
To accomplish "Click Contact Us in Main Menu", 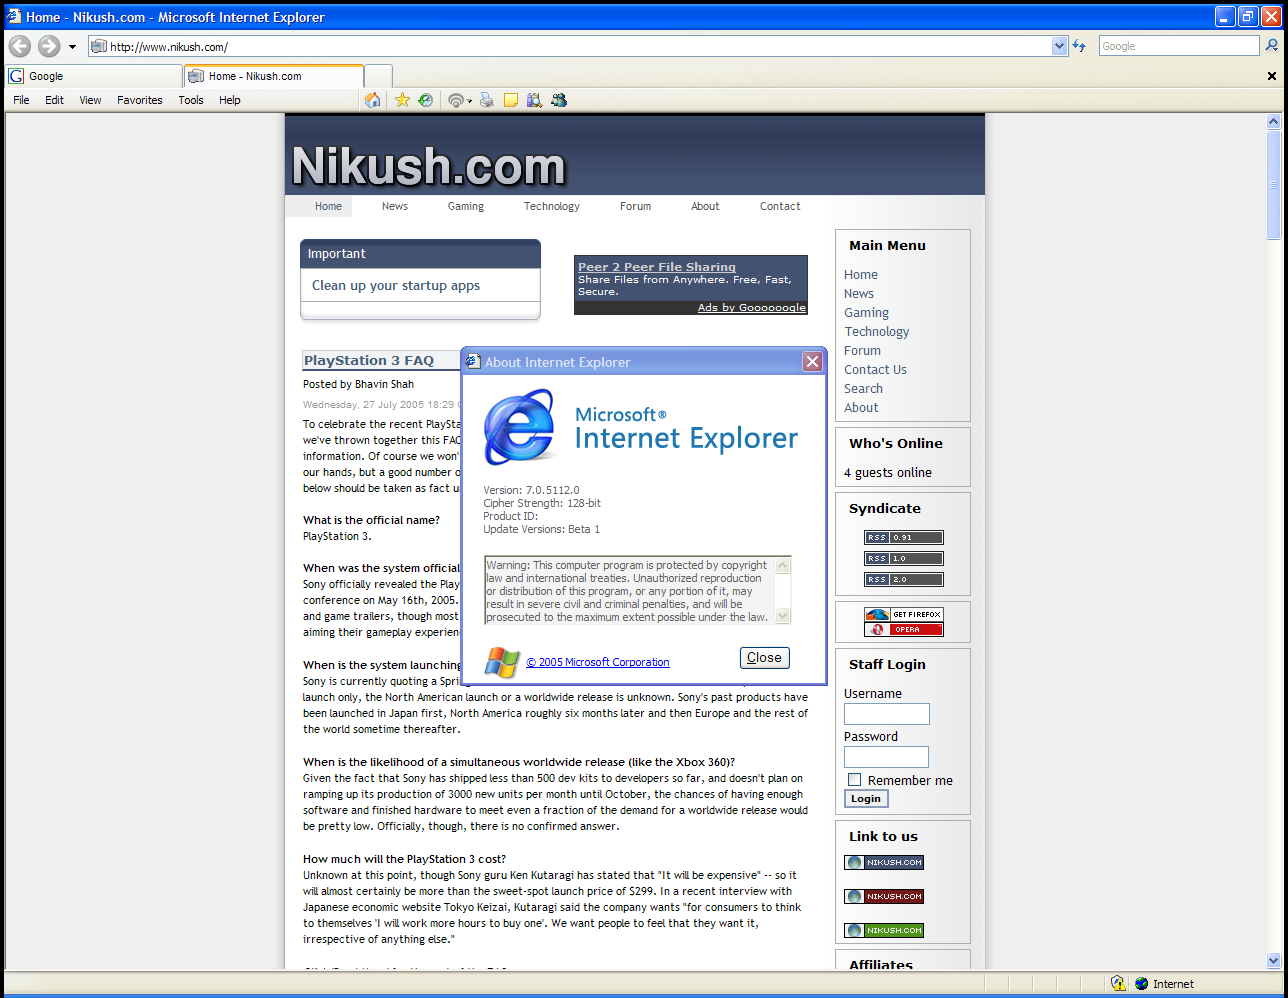I will point(875,369).
